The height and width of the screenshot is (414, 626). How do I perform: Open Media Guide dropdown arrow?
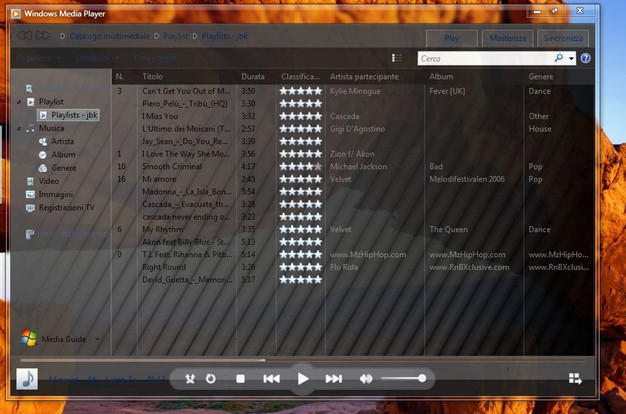pos(97,339)
